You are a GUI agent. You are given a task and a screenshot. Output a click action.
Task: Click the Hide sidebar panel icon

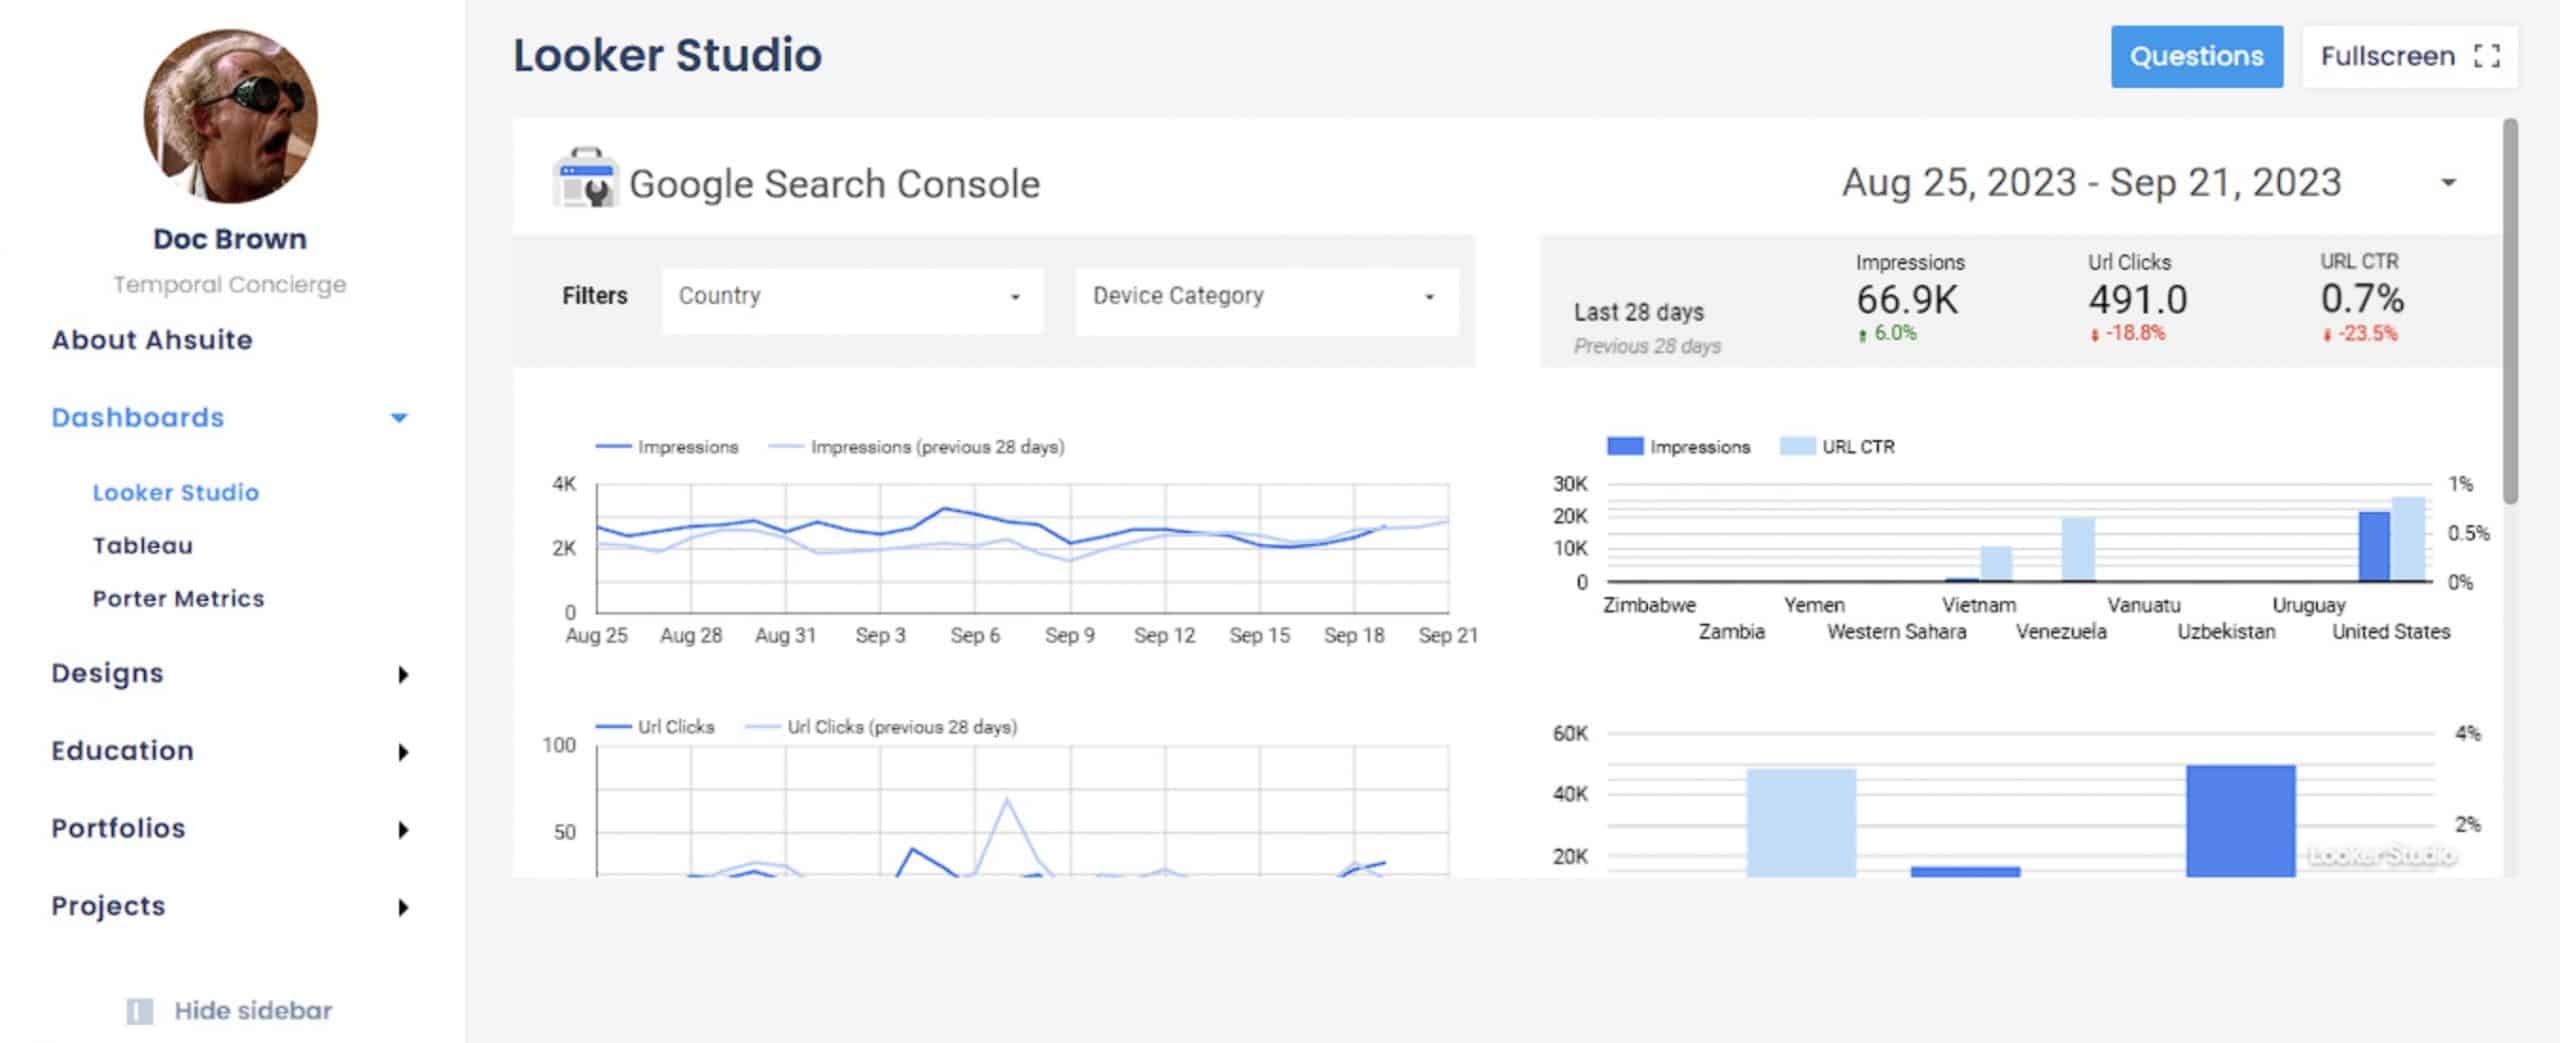(140, 1011)
